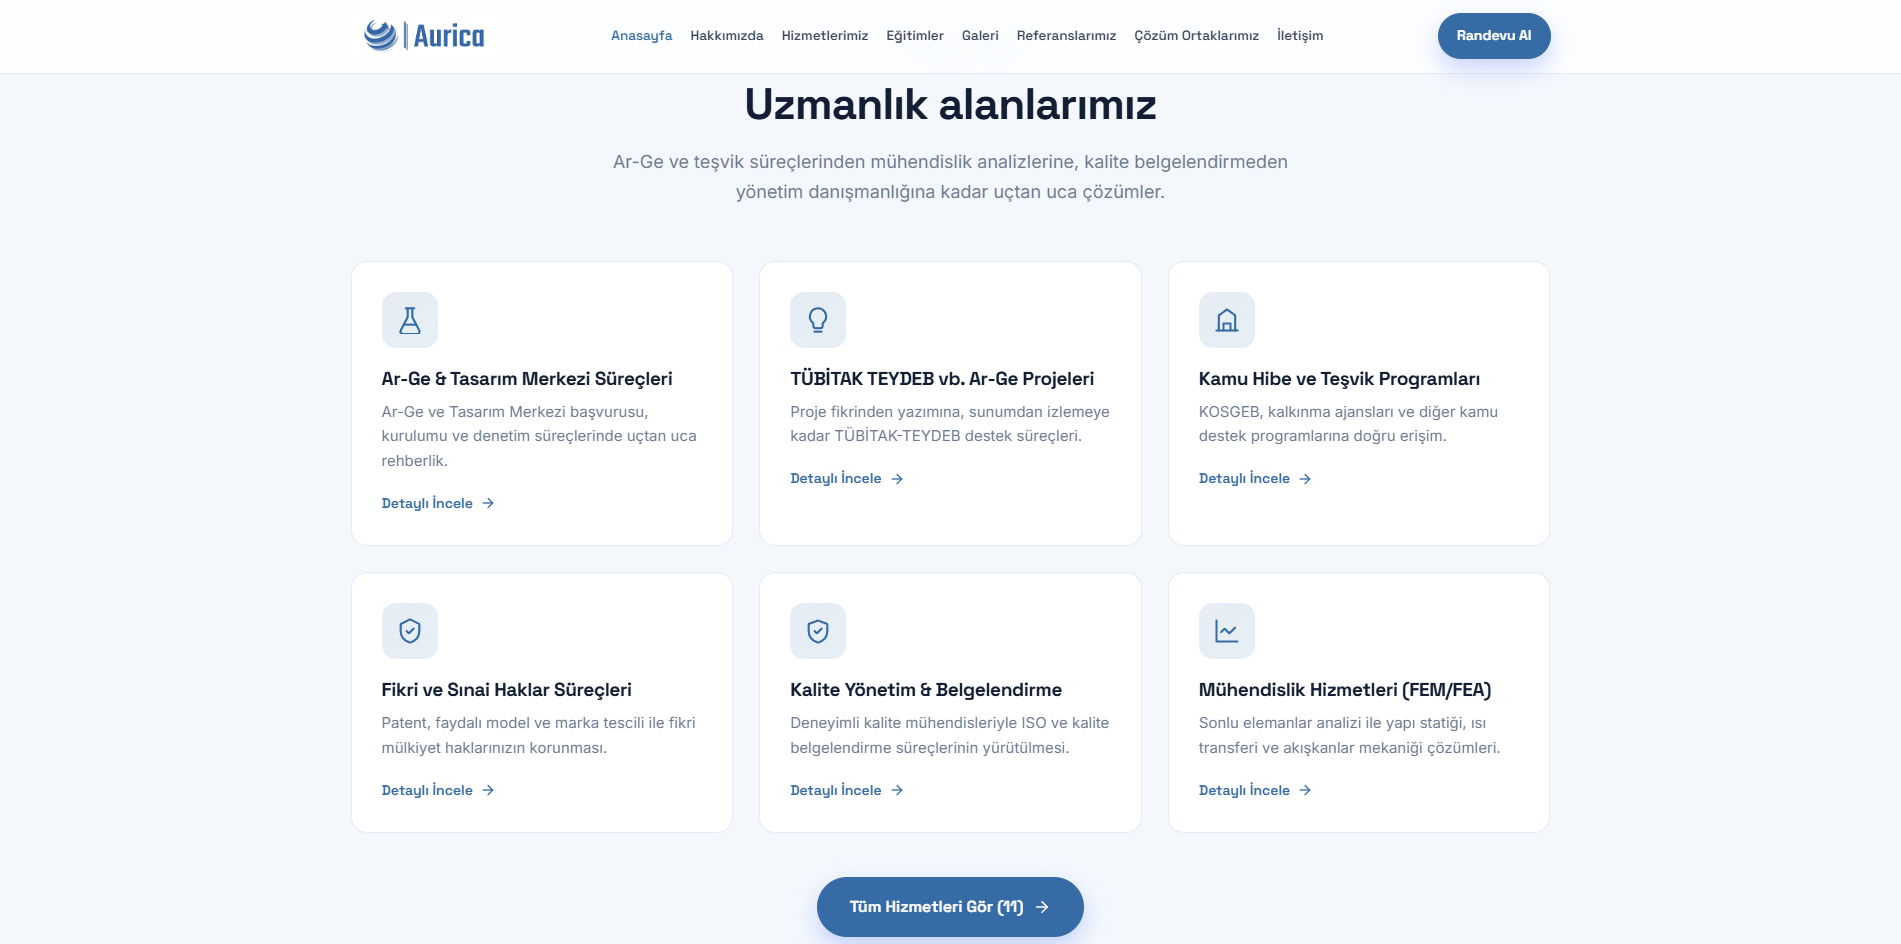
Task: Open Hizmetlerimiz in the navigation
Action: pos(825,36)
